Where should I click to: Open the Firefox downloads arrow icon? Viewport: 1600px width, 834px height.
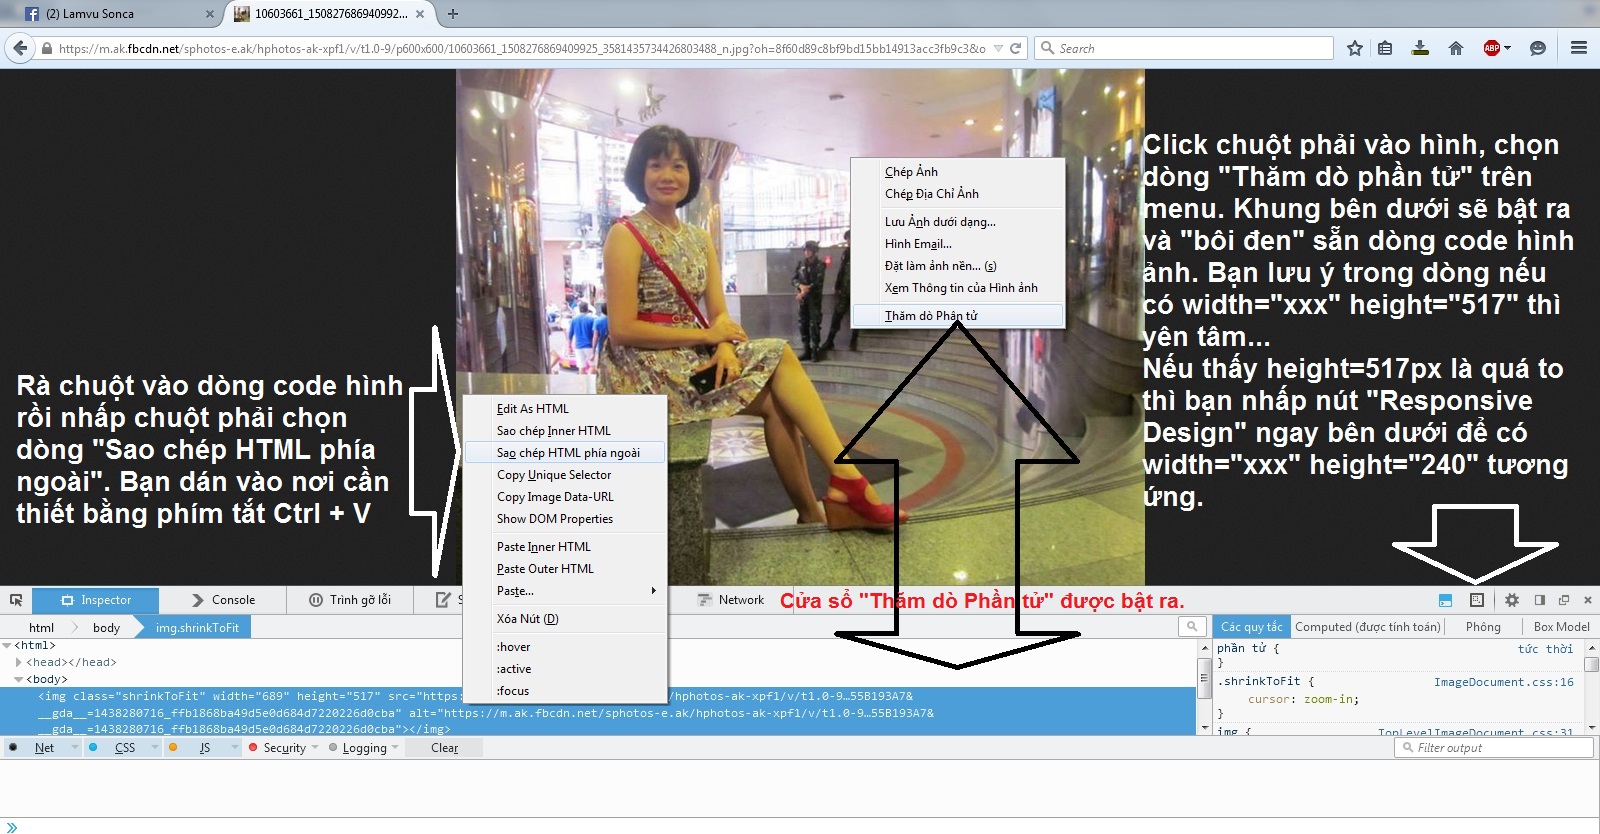(x=1420, y=48)
